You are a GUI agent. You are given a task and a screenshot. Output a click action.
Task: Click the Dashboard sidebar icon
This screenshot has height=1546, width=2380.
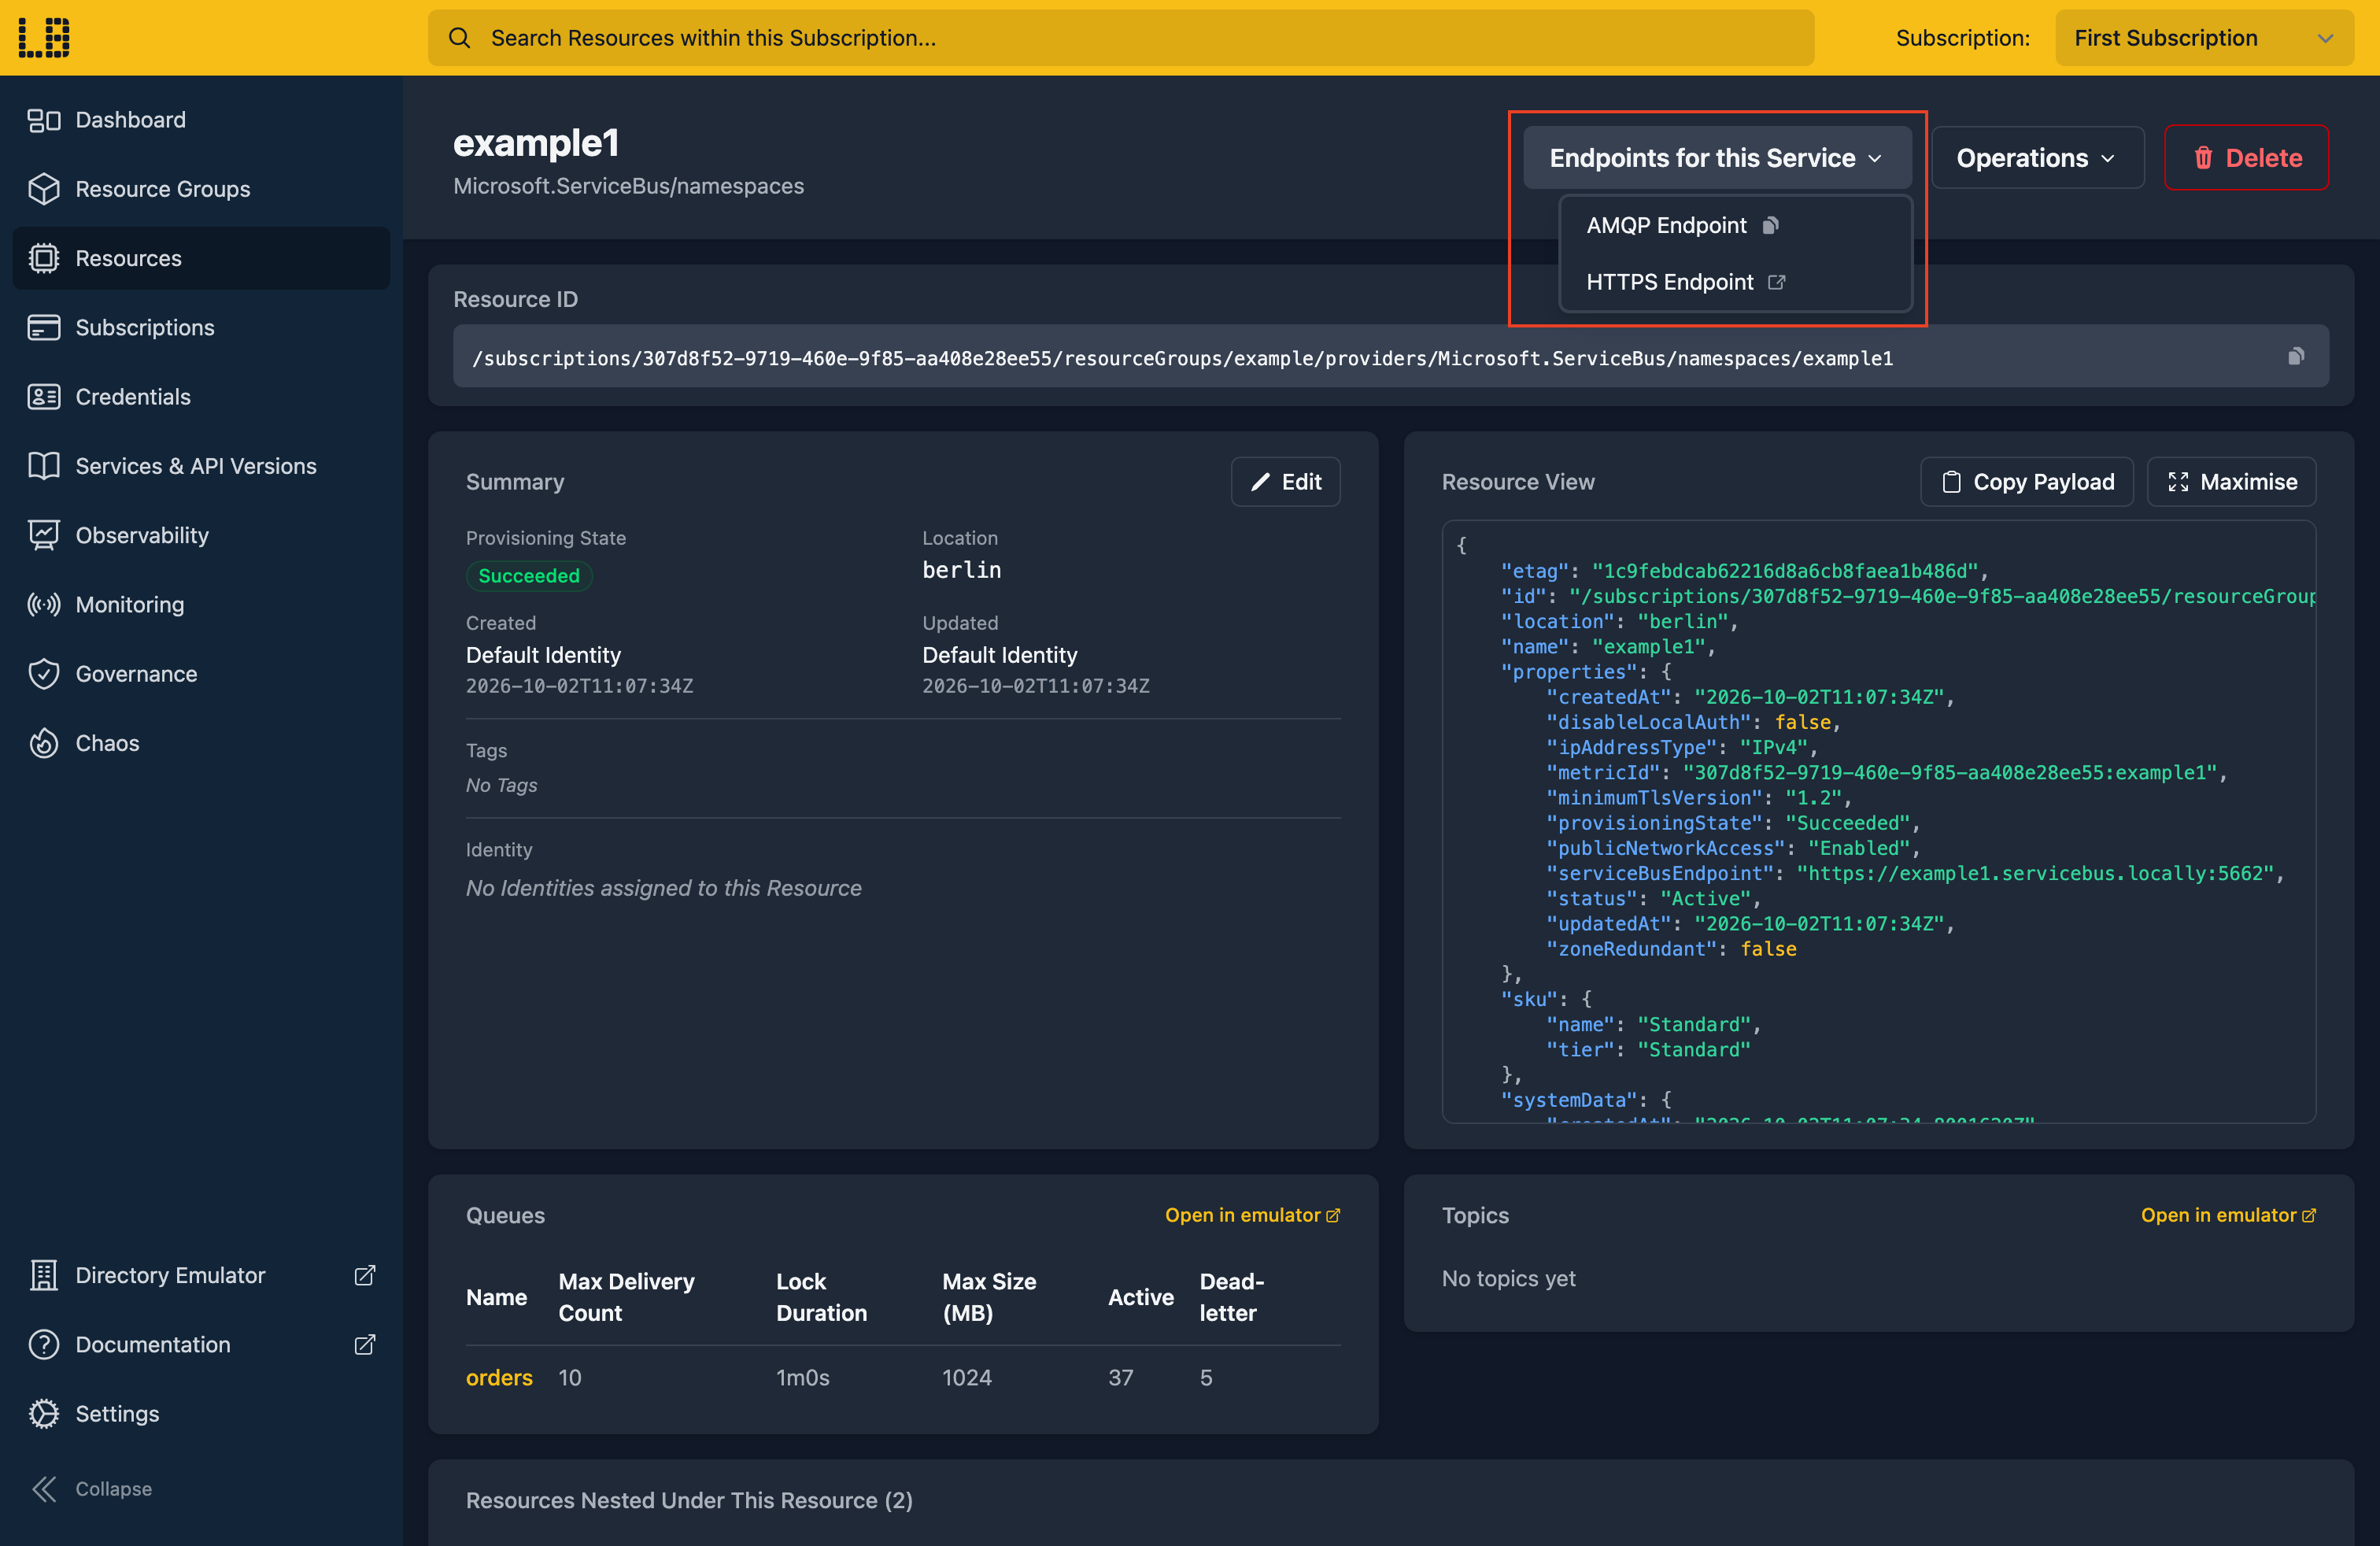pyautogui.click(x=44, y=120)
